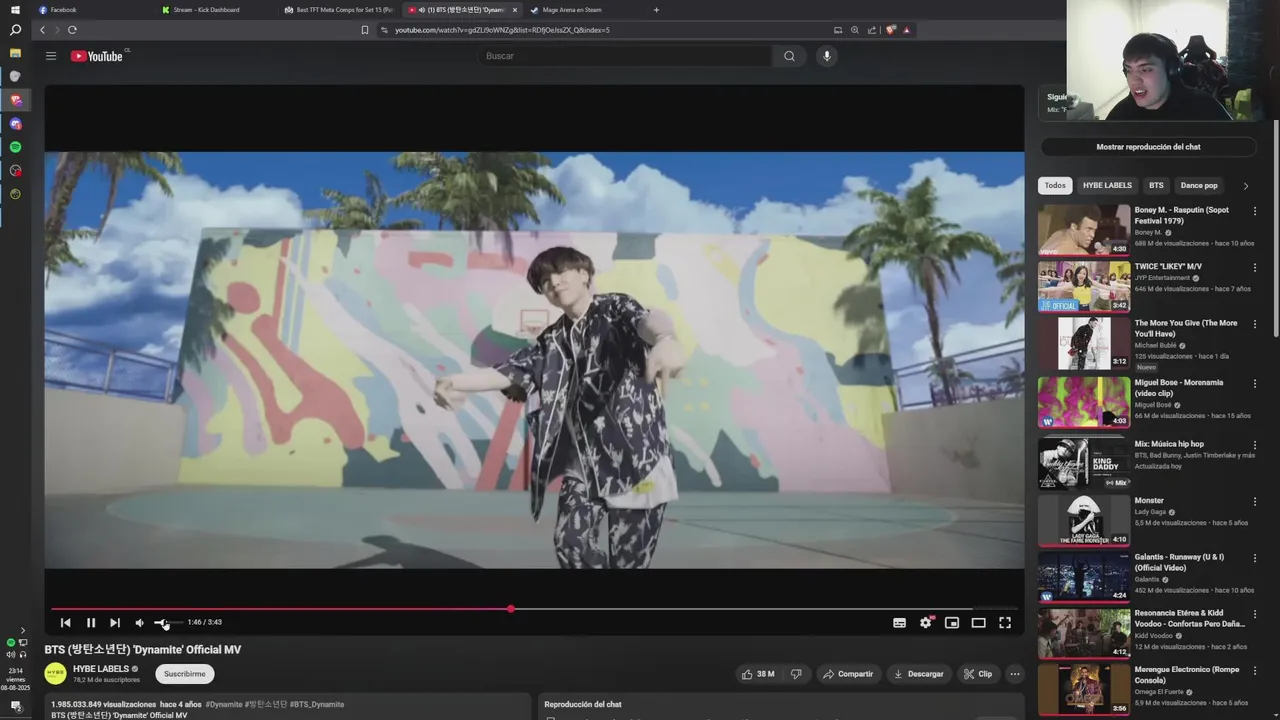Focus the Buscar search field
This screenshot has width=1280, height=720.
coord(625,56)
